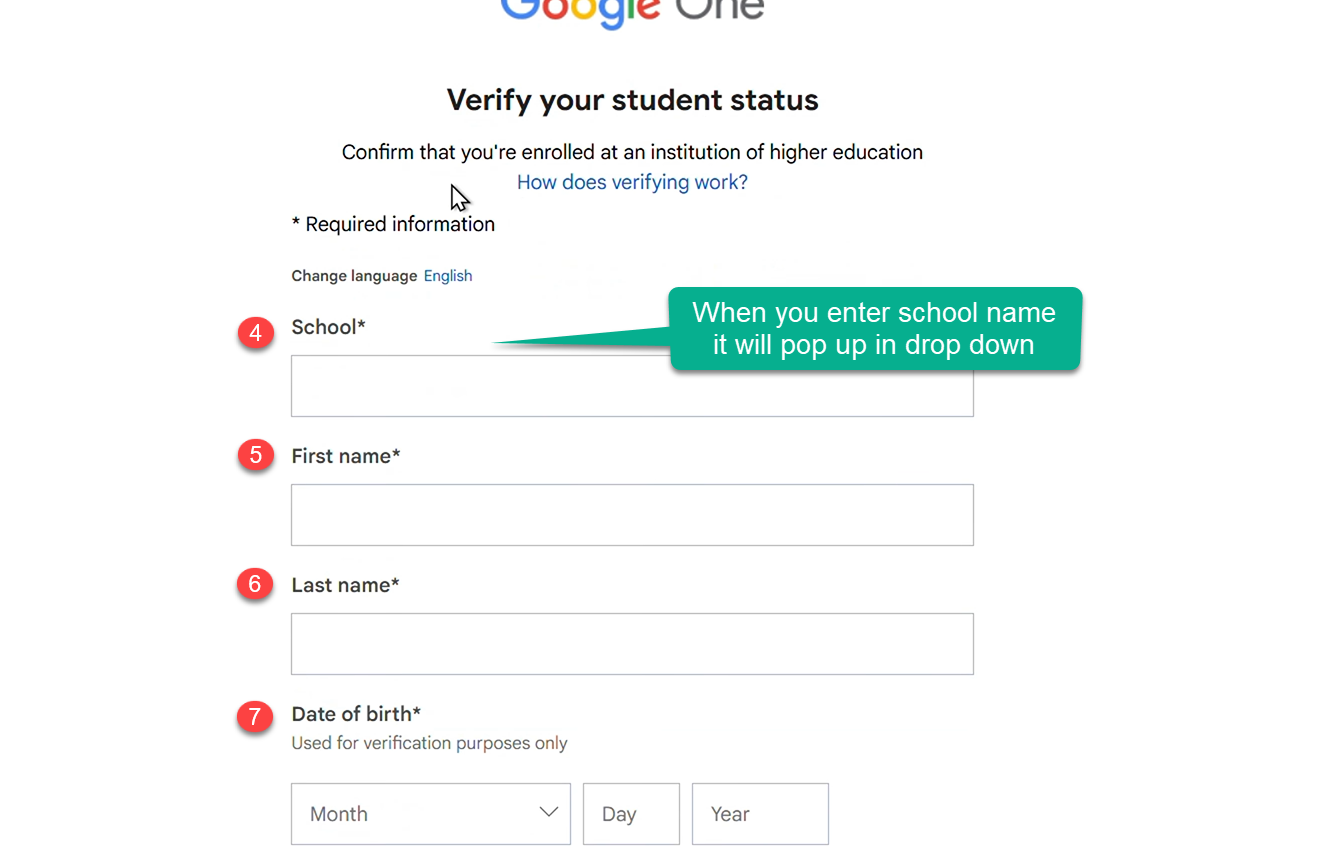This screenshot has width=1339, height=858.
Task: Click the green tooltip about school name
Action: [x=874, y=329]
